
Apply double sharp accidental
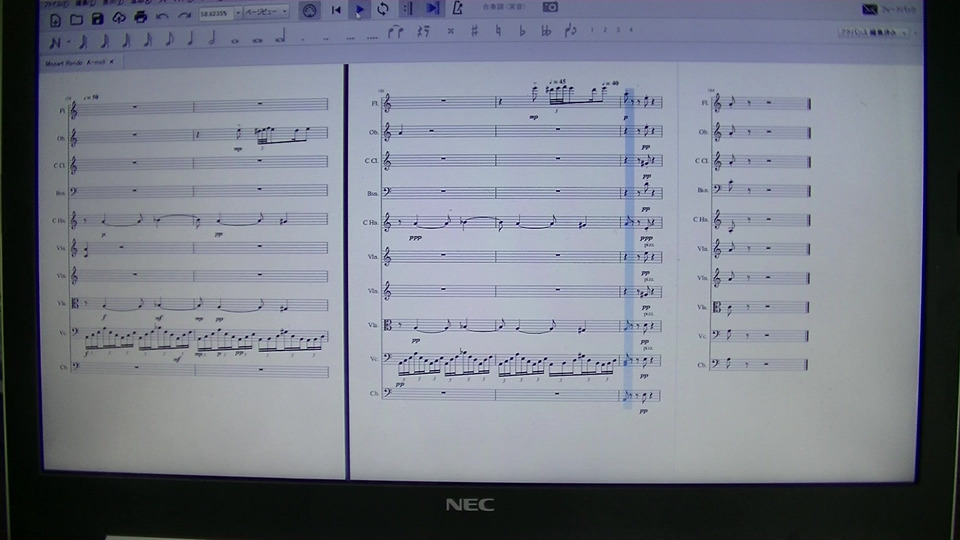(450, 31)
